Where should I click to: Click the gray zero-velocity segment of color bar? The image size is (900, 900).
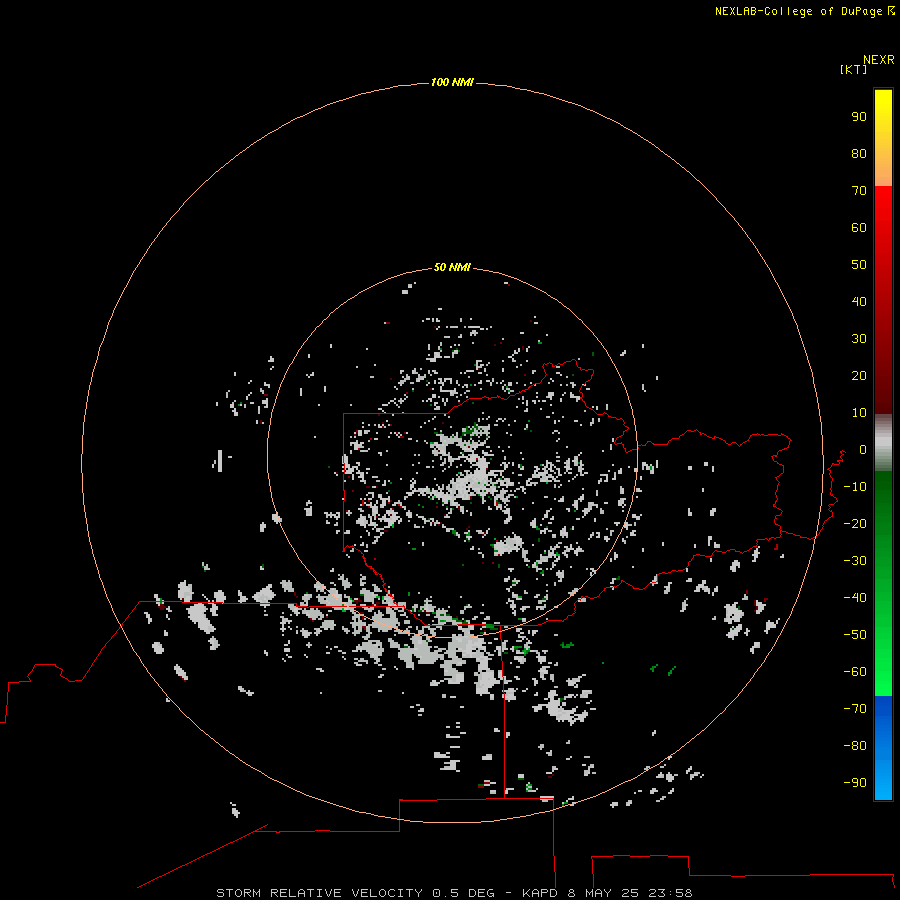[x=883, y=443]
